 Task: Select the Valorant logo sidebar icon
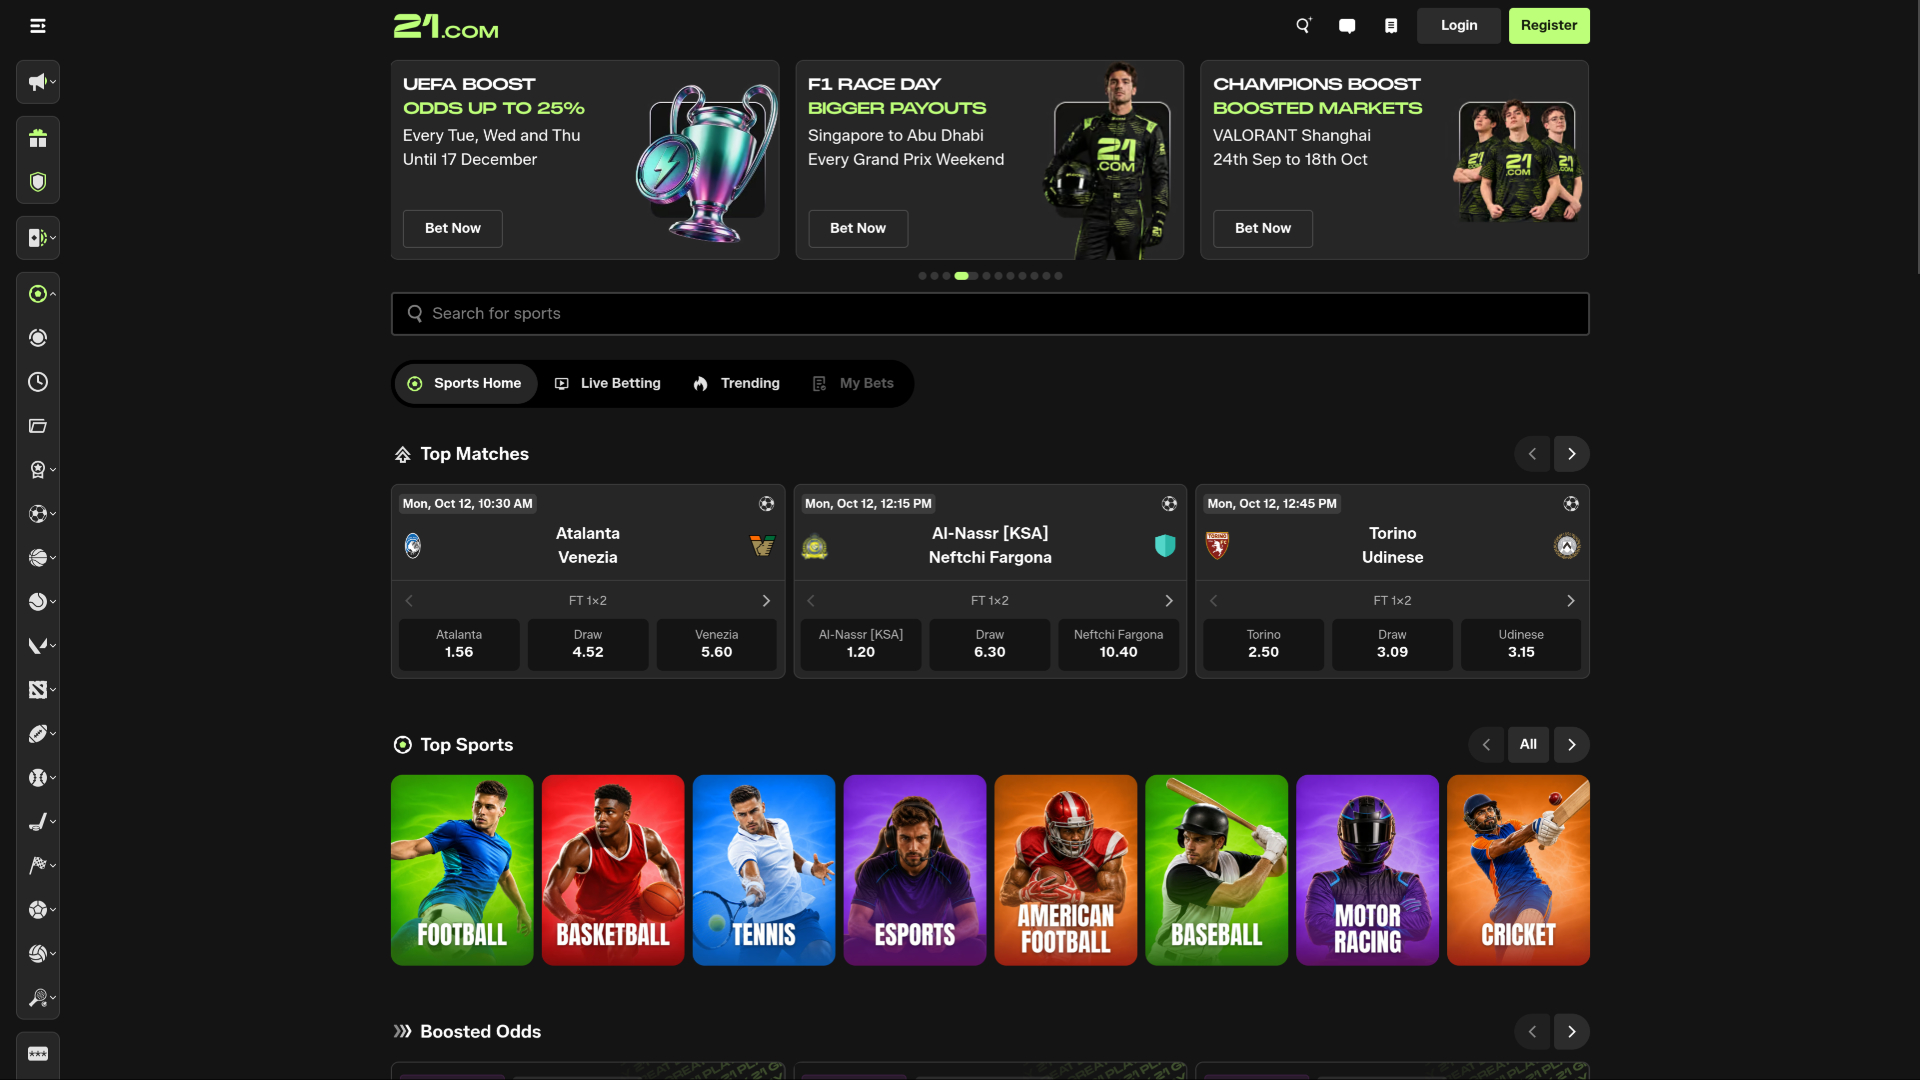(x=38, y=646)
